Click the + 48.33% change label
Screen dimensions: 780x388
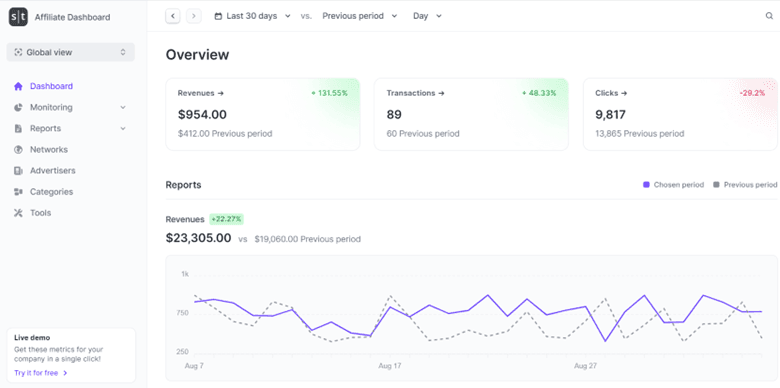pyautogui.click(x=539, y=93)
